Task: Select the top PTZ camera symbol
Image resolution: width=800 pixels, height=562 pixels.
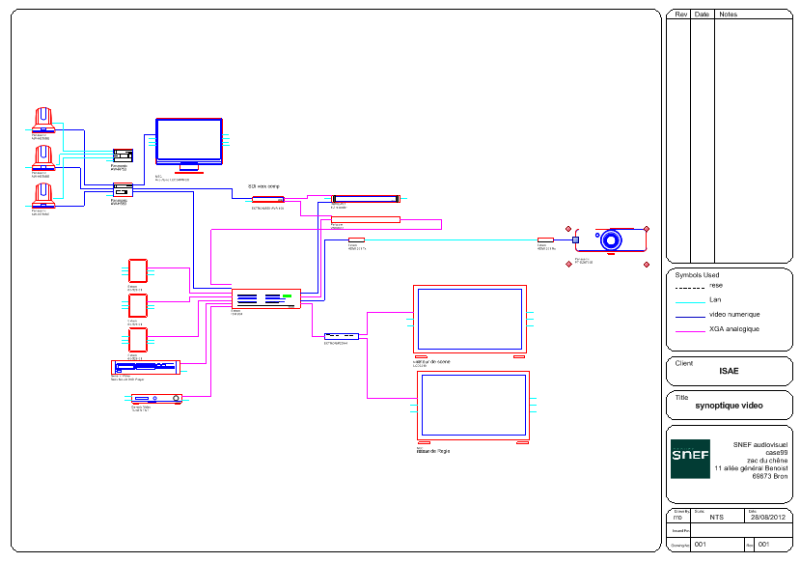Action: coord(44,119)
